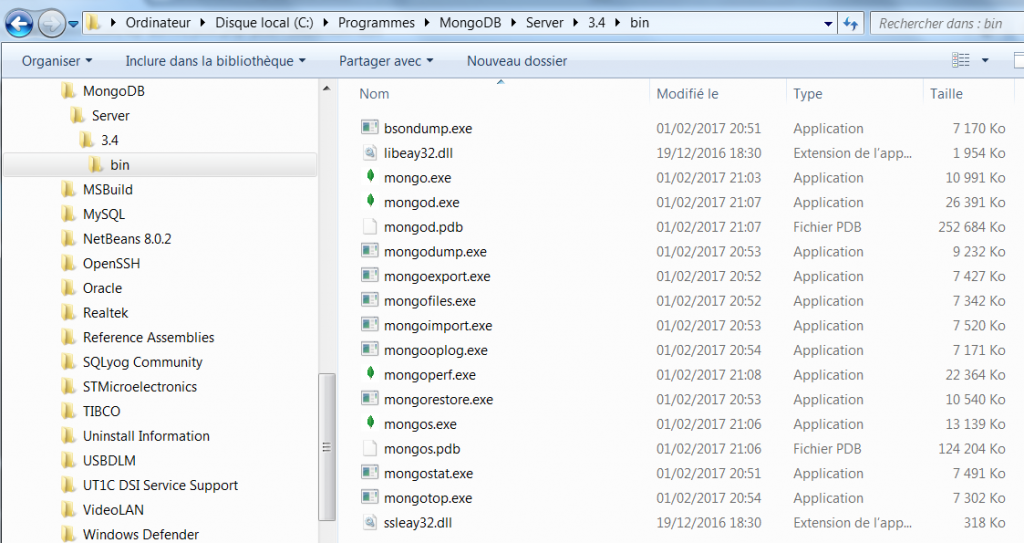Viewport: 1024px width, 543px height.
Task: Click Server in the address breadcrumb
Action: [x=545, y=23]
